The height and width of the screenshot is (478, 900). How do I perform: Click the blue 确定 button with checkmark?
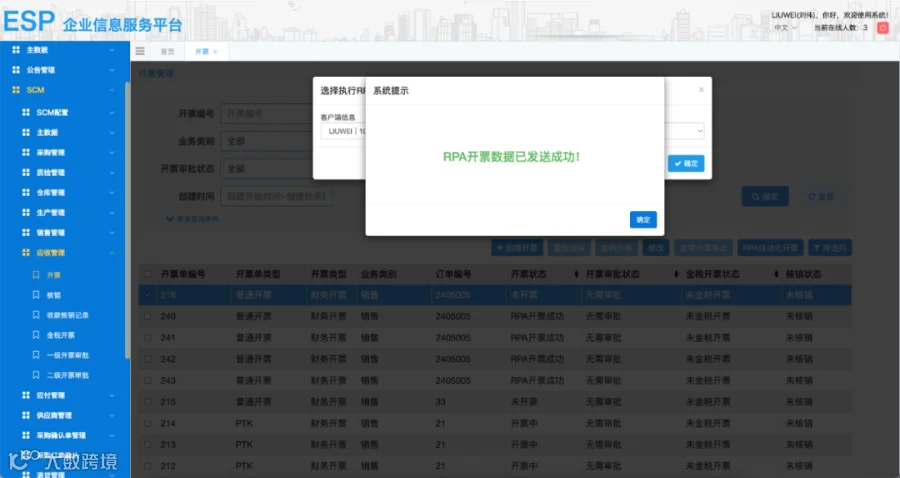(686, 164)
